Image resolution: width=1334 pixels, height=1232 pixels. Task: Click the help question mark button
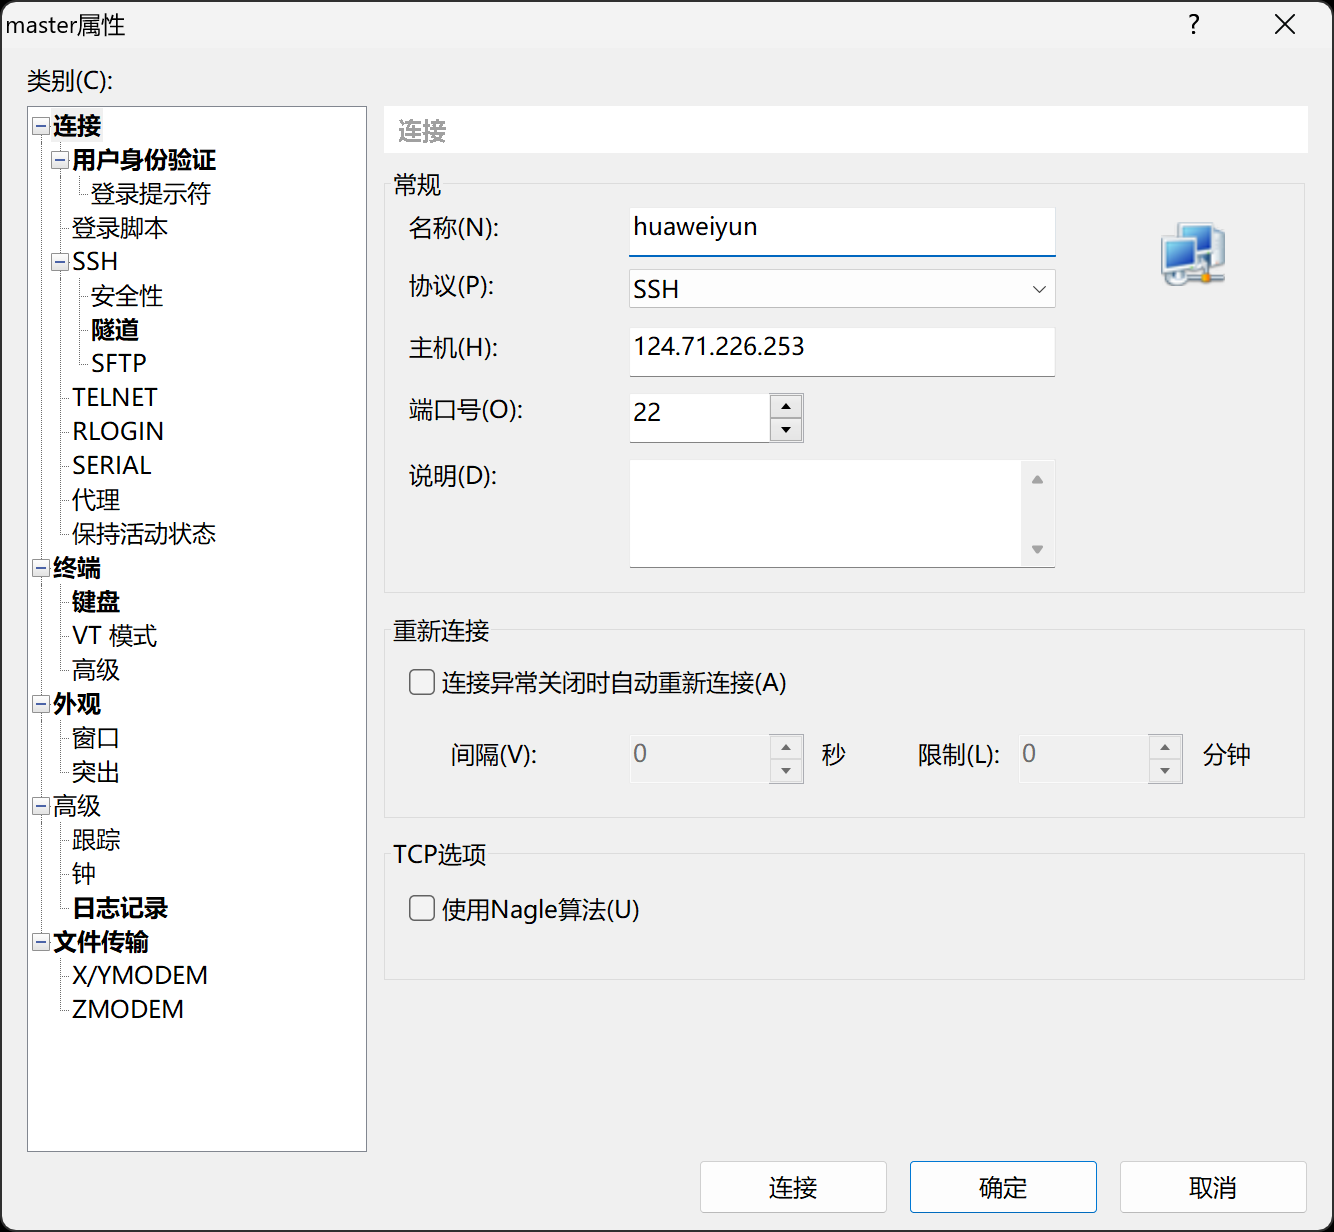tap(1194, 25)
